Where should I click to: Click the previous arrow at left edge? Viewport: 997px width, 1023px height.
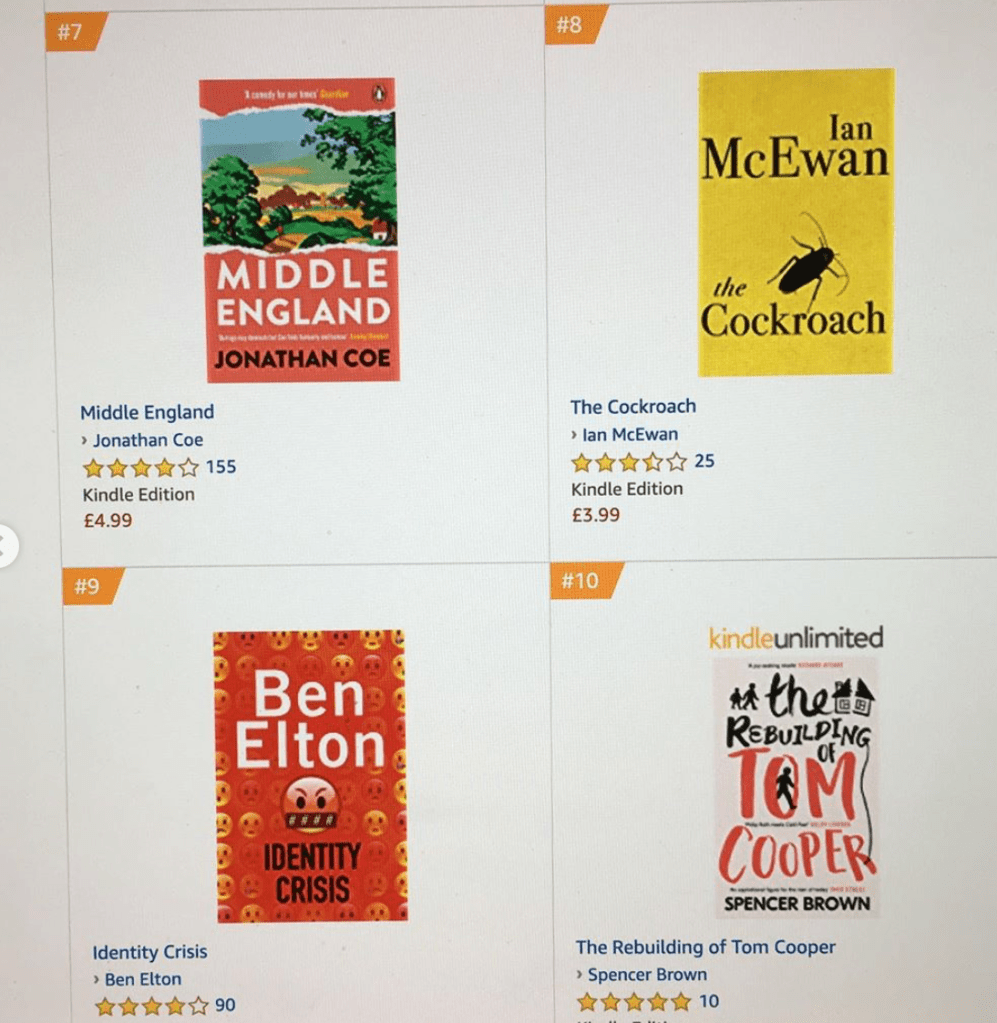pos(5,545)
